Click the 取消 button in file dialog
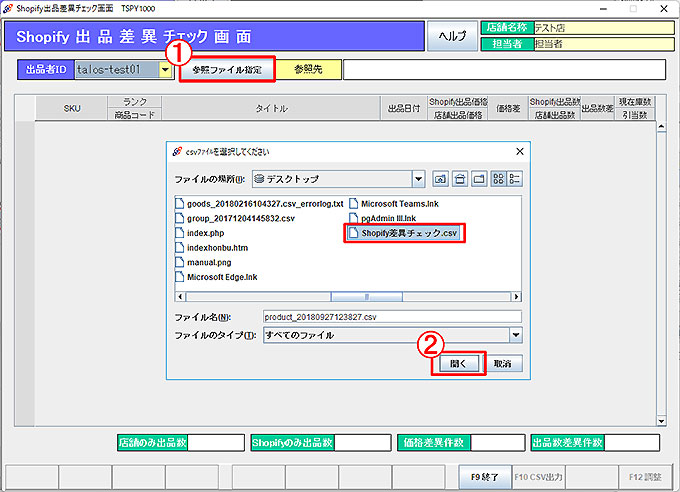The width and height of the screenshot is (680, 492). 503,364
